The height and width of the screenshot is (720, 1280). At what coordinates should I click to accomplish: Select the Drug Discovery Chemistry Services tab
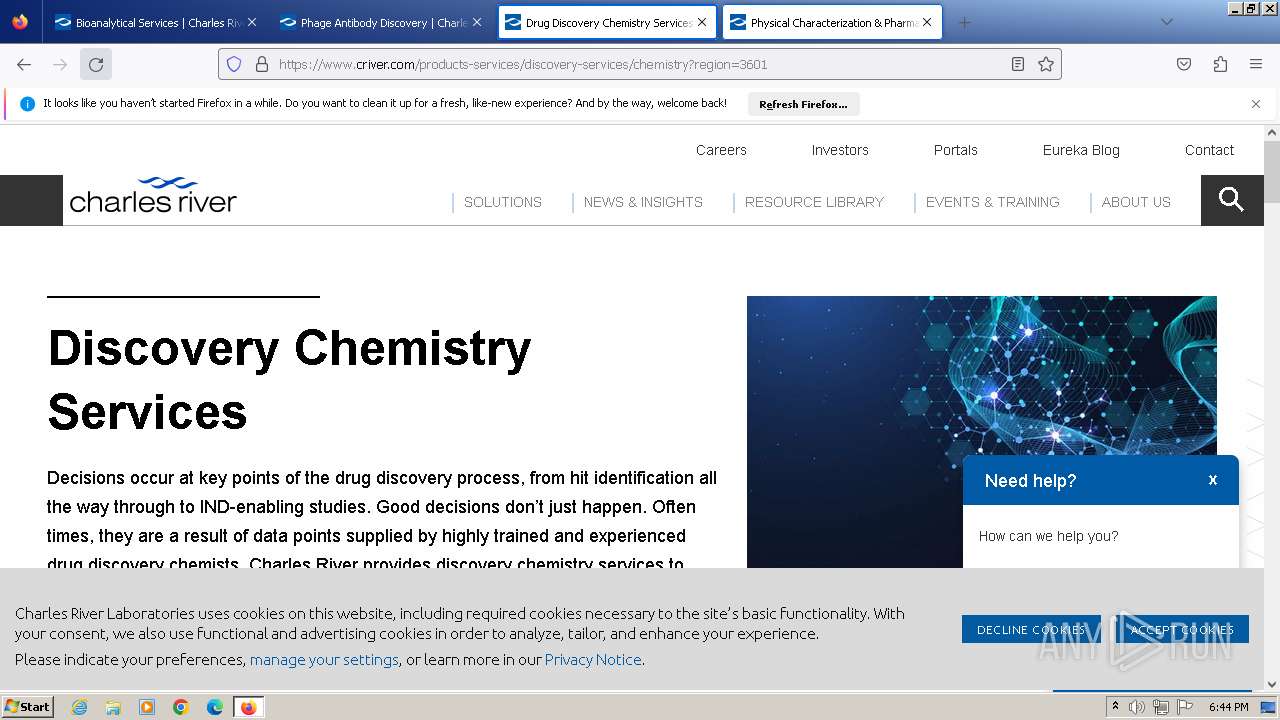(x=608, y=22)
